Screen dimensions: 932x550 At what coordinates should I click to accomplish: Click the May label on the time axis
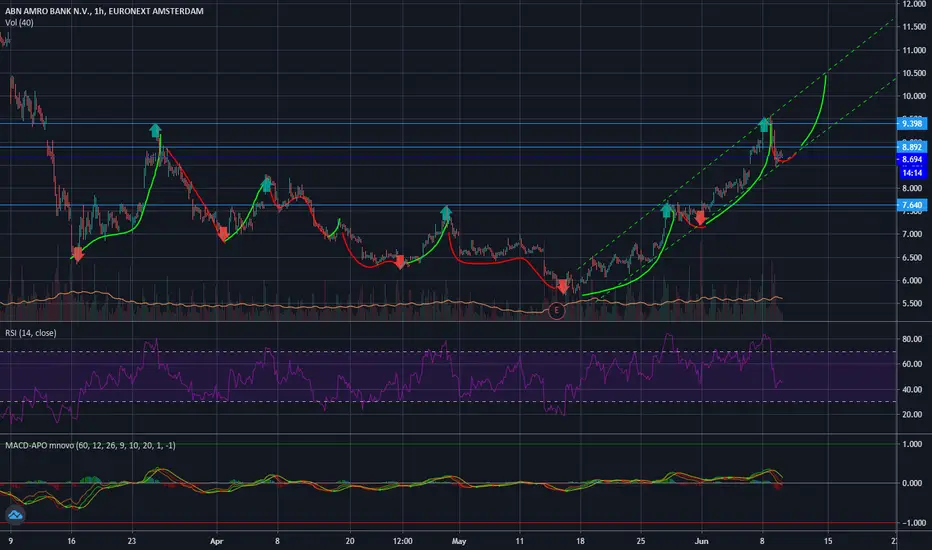tap(459, 541)
